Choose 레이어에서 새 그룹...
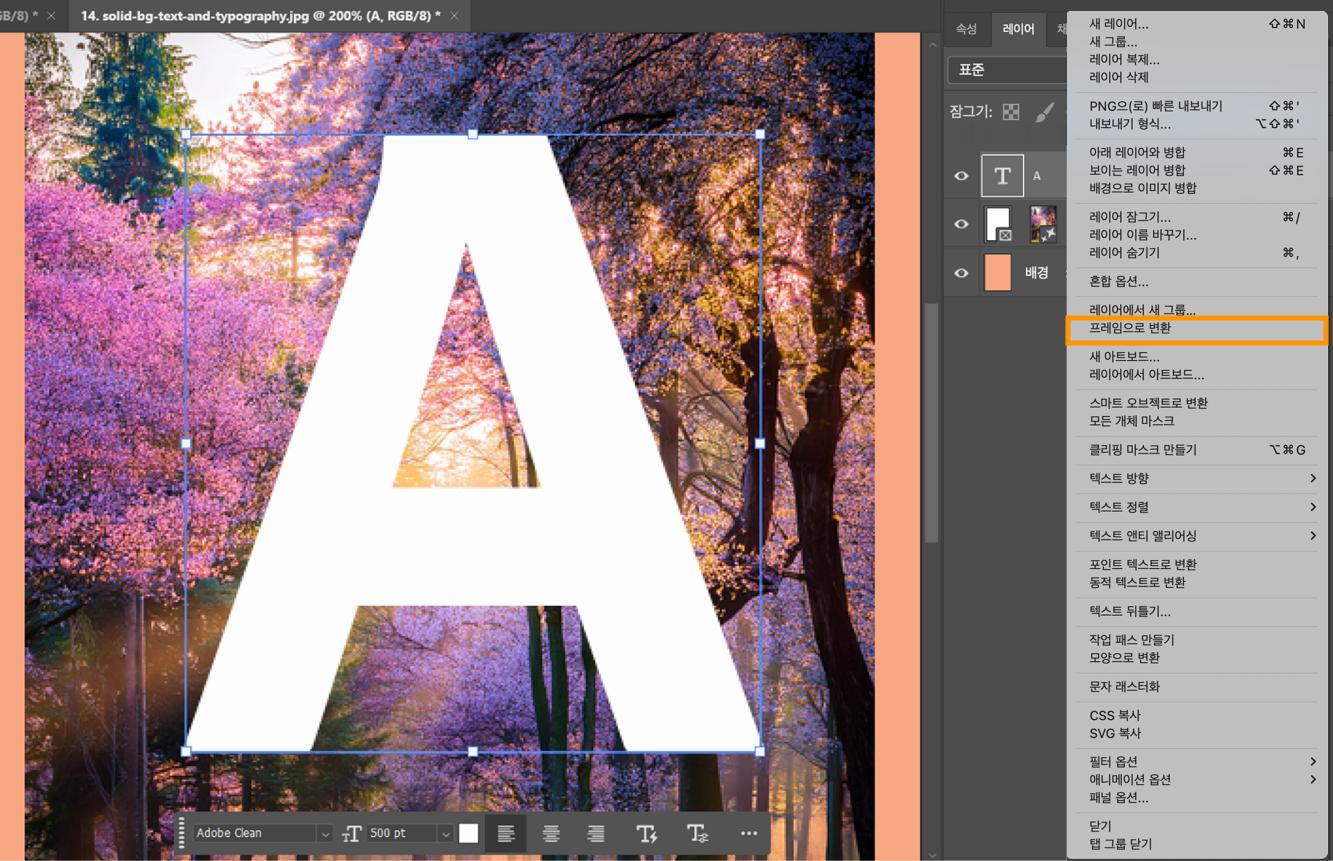The image size is (1333, 861). pyautogui.click(x=1198, y=310)
